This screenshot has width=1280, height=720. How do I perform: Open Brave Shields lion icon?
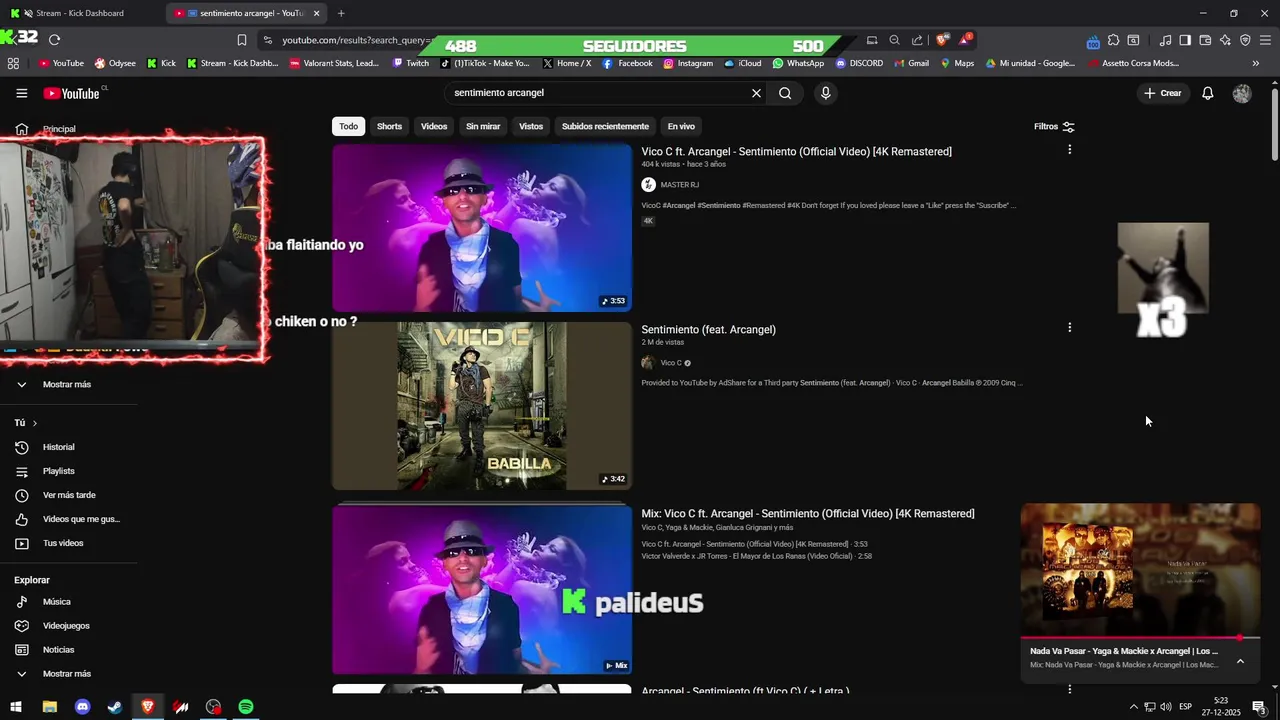click(x=942, y=40)
